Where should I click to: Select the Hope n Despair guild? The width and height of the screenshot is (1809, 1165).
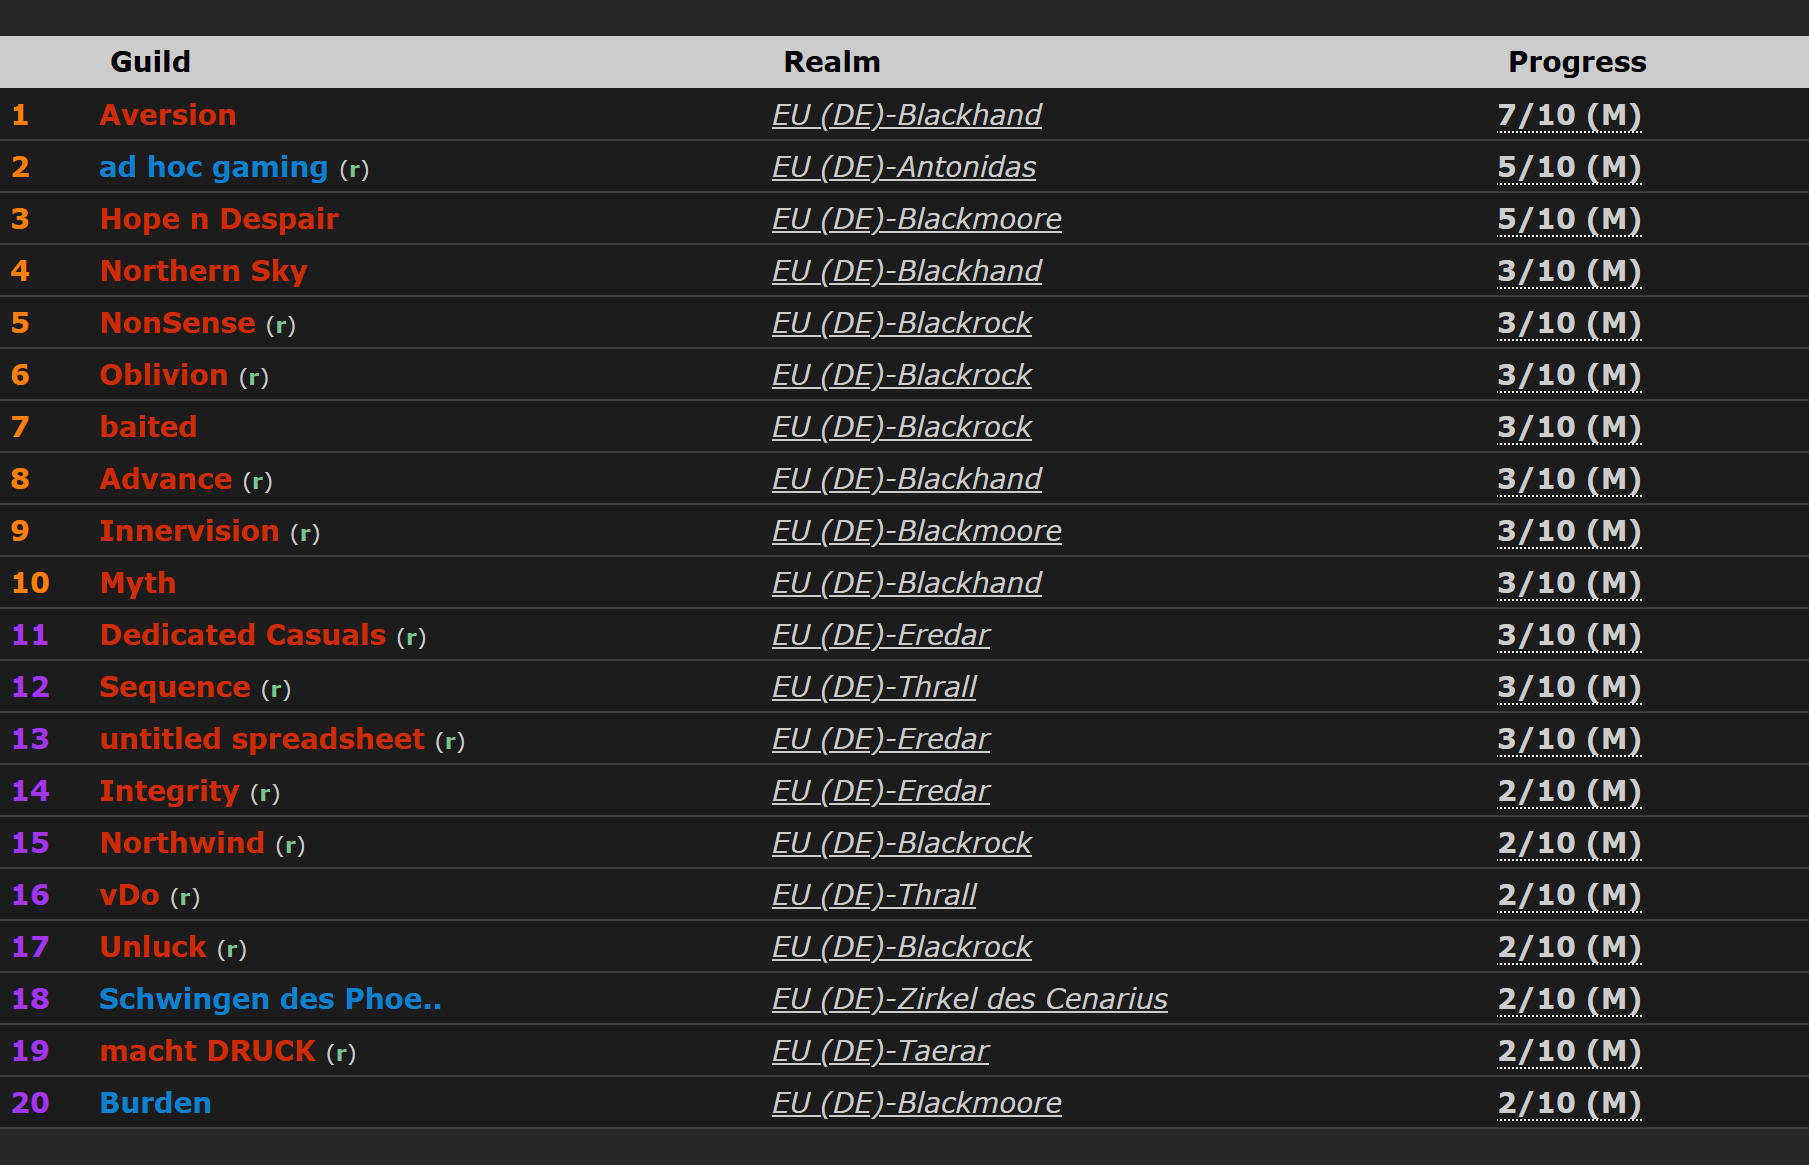click(219, 219)
